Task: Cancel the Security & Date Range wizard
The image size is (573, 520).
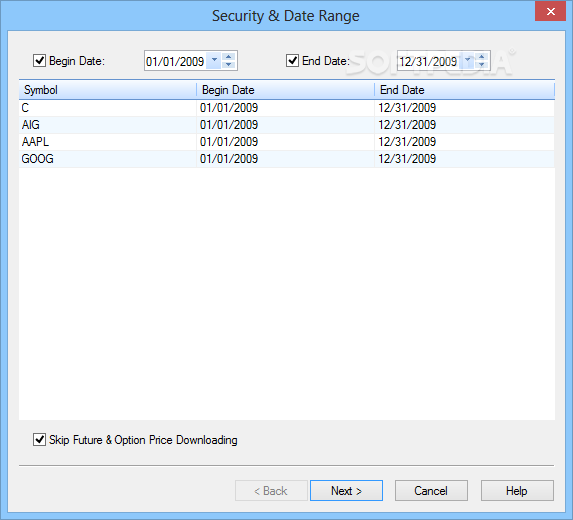Action: 431,490
